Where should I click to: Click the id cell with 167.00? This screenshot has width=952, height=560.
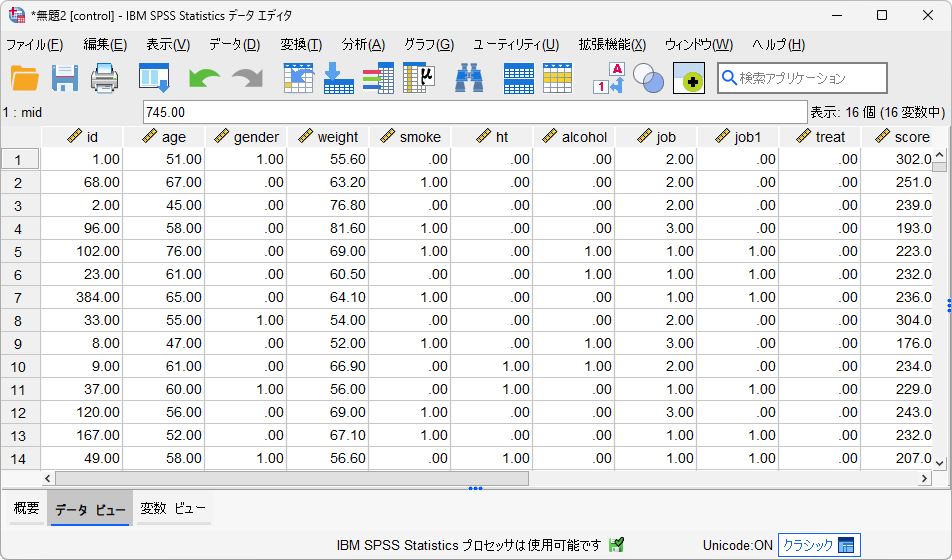pyautogui.click(x=82, y=435)
